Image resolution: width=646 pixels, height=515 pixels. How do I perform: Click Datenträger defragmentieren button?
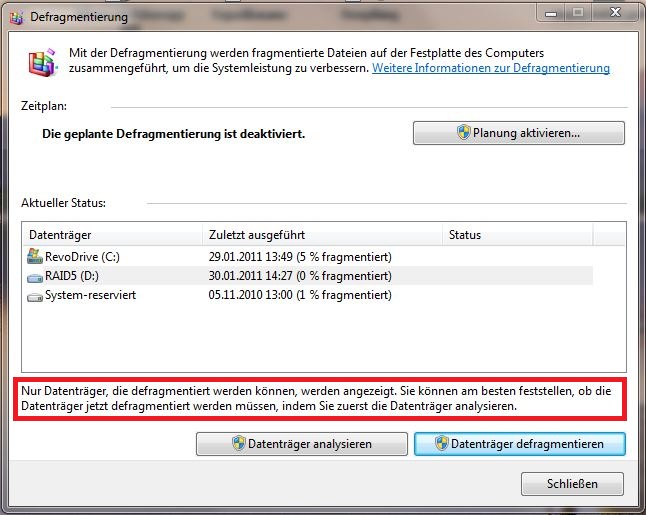pos(520,444)
